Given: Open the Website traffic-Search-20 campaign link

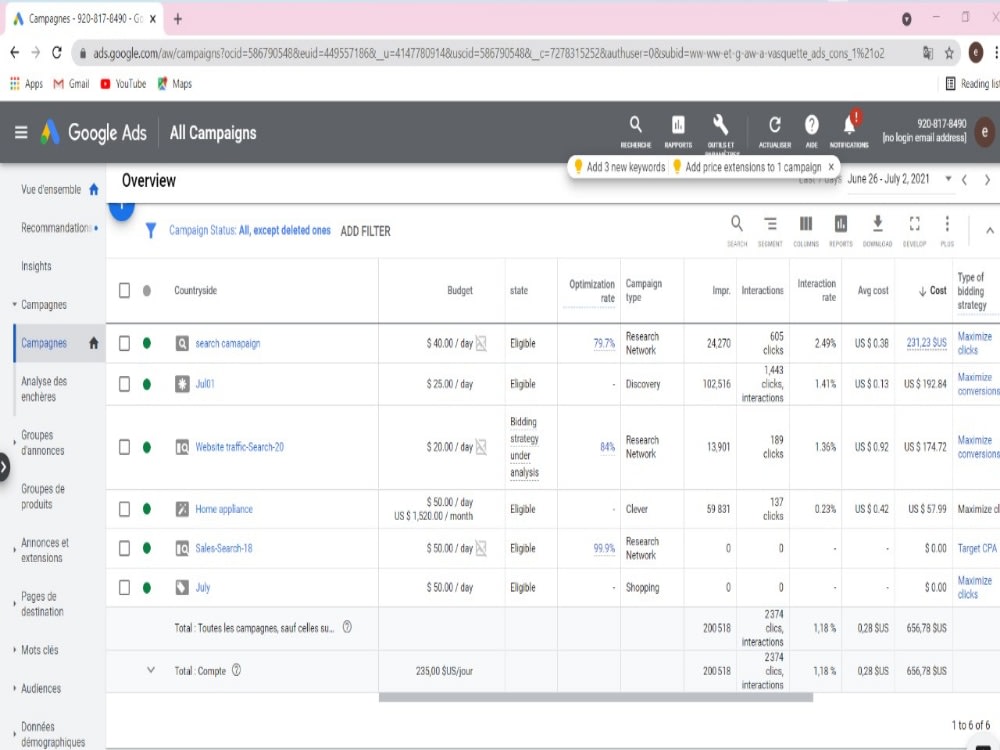Looking at the screenshot, I should (239, 447).
